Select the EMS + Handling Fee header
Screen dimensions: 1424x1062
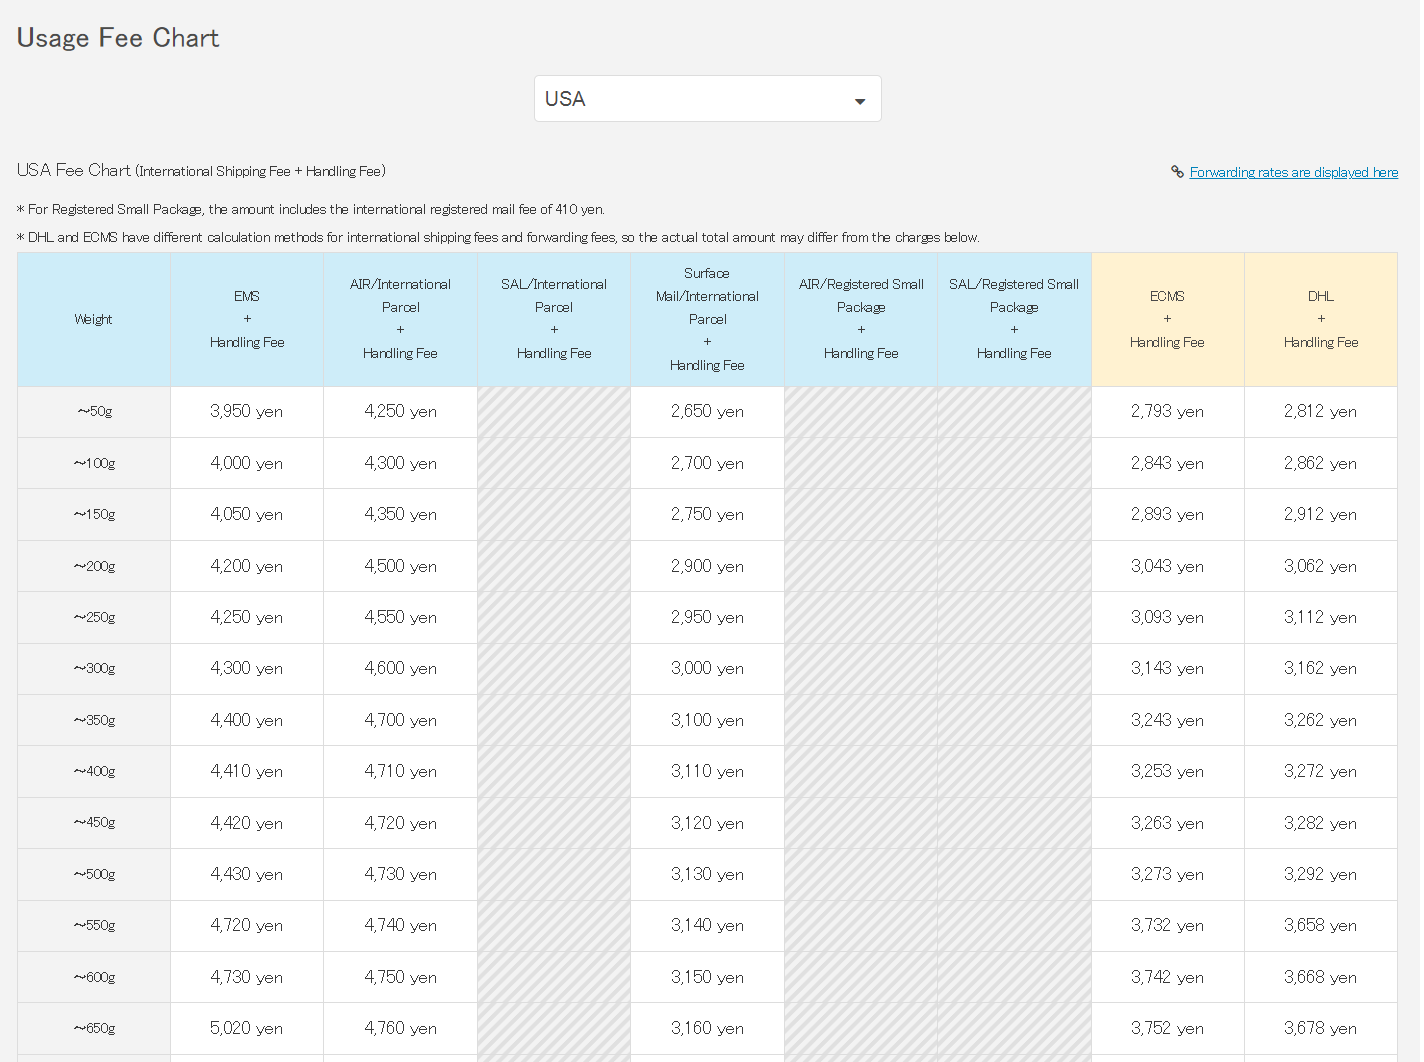tap(247, 319)
